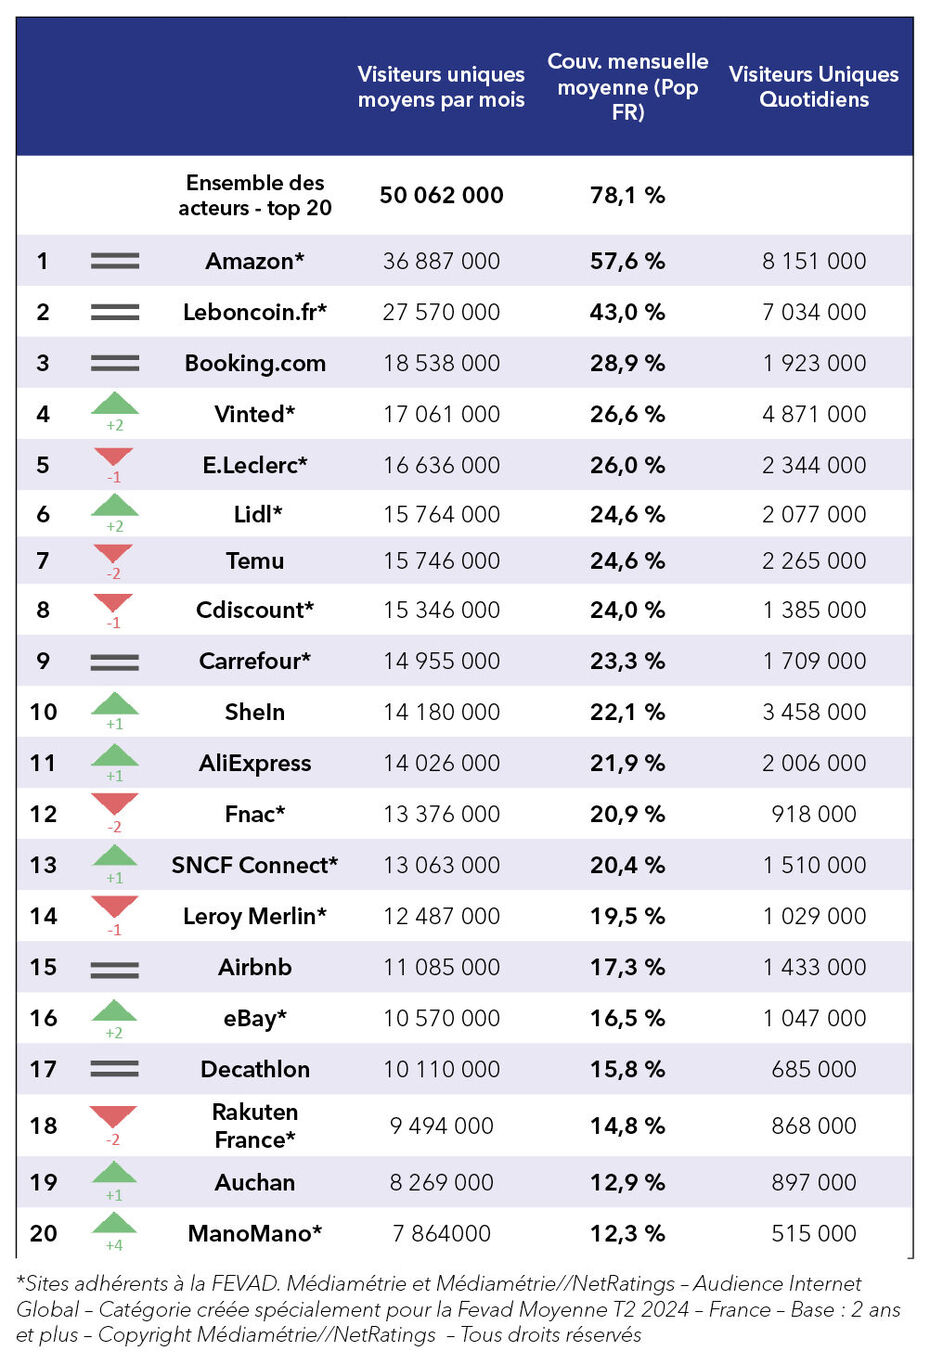The height and width of the screenshot is (1364, 930).
Task: Click the equals icon next to Airbnb
Action: pos(115,968)
